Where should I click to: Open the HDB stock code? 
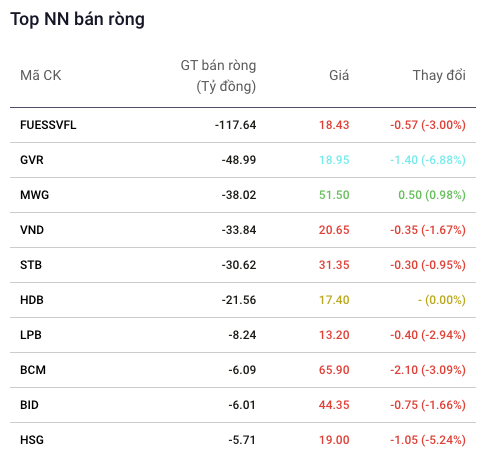[x=32, y=300]
